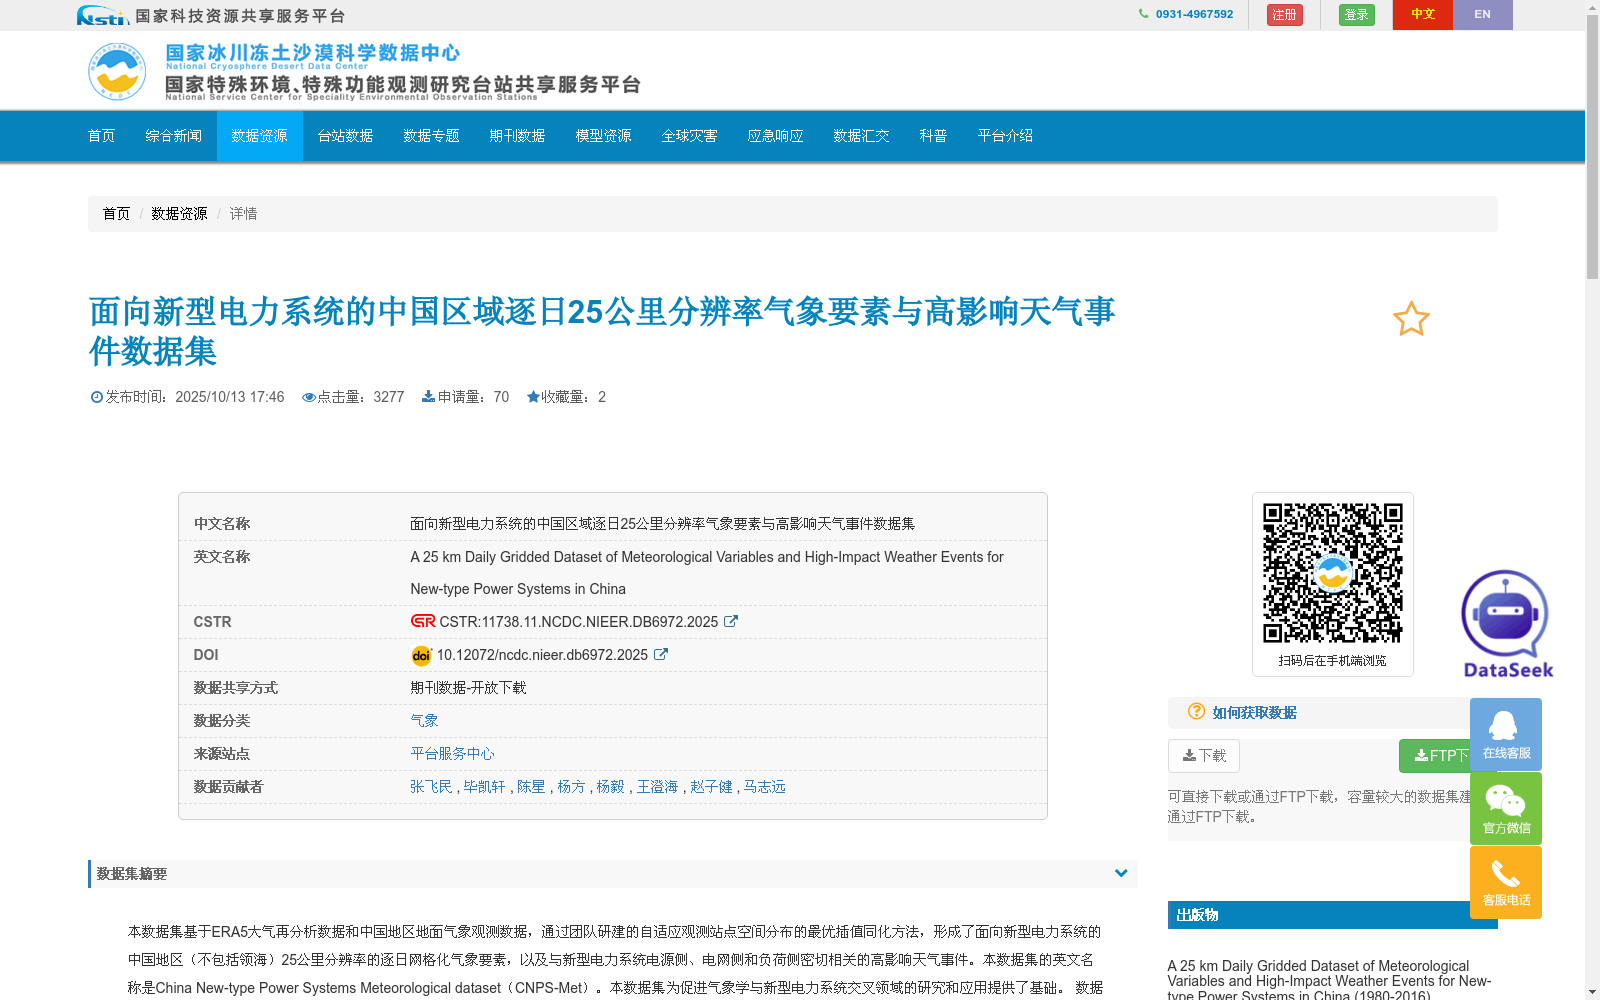
Task: Open contributor 赵子健 link
Action: click(x=711, y=787)
